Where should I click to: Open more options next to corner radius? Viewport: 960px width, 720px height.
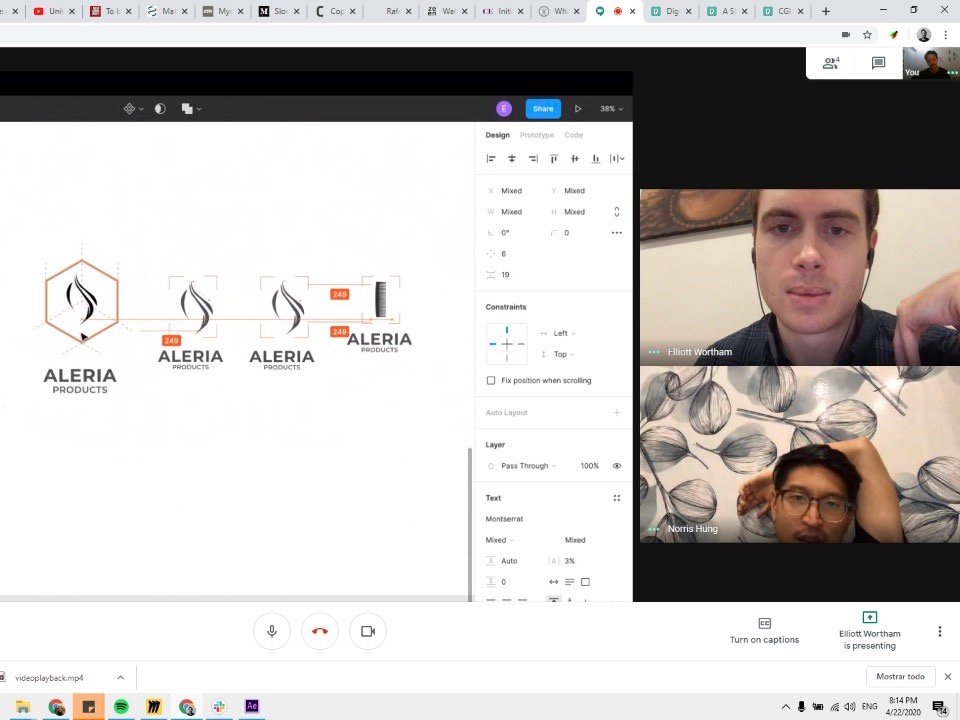[617, 233]
